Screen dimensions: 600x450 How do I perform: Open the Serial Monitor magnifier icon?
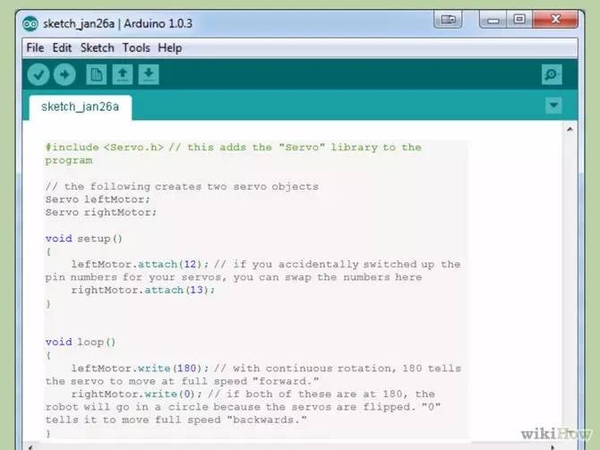coord(552,75)
